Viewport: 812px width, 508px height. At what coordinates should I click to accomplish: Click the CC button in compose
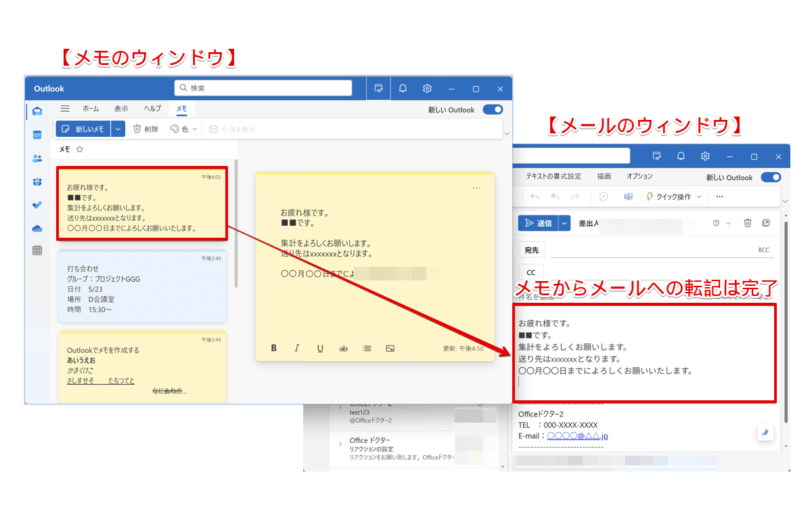coord(531,272)
